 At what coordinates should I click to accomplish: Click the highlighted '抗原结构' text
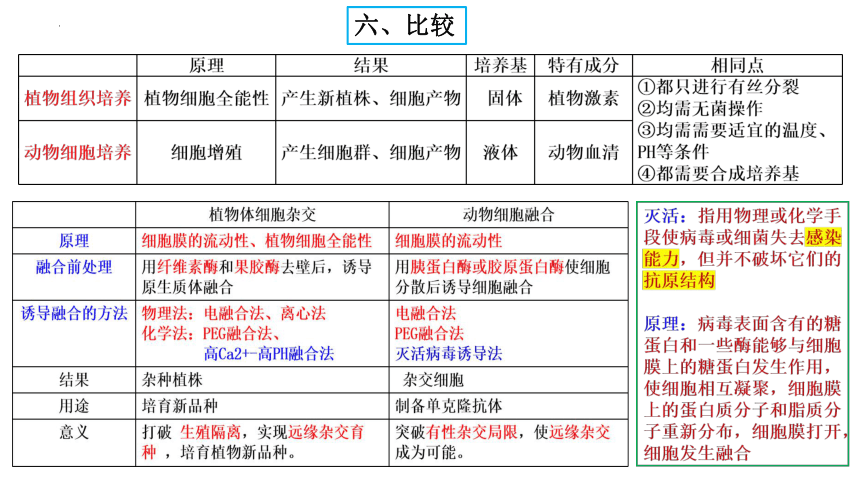(679, 281)
